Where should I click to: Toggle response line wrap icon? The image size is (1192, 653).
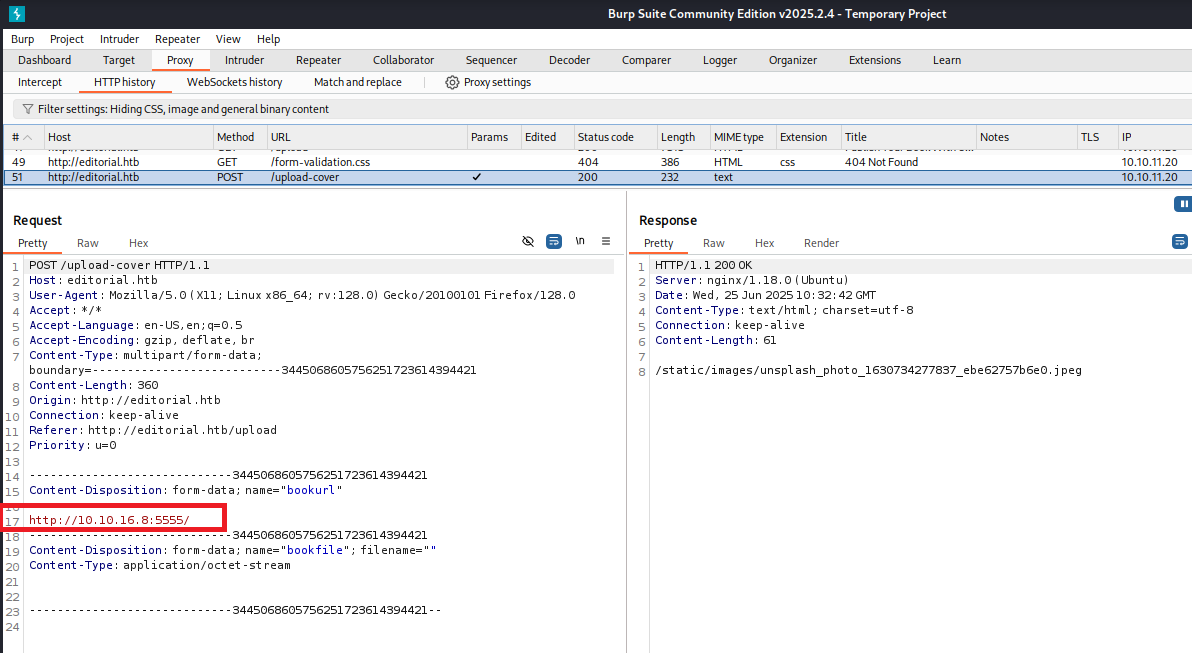(x=1179, y=241)
